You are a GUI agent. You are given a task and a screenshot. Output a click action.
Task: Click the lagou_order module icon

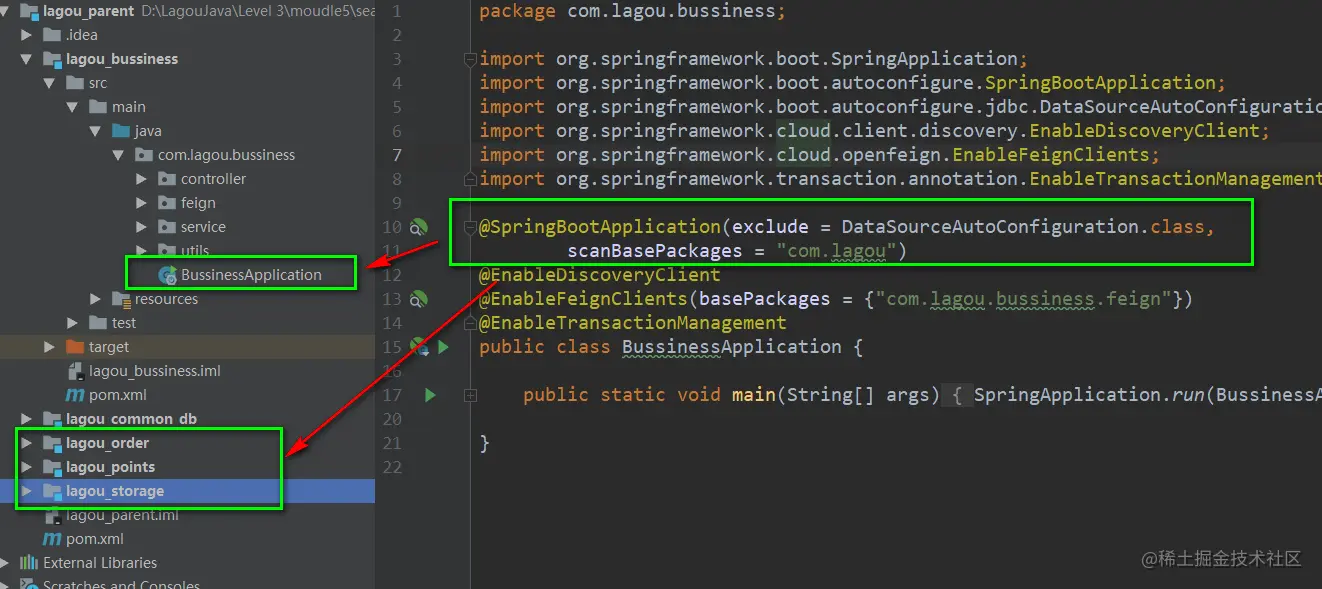tap(52, 443)
